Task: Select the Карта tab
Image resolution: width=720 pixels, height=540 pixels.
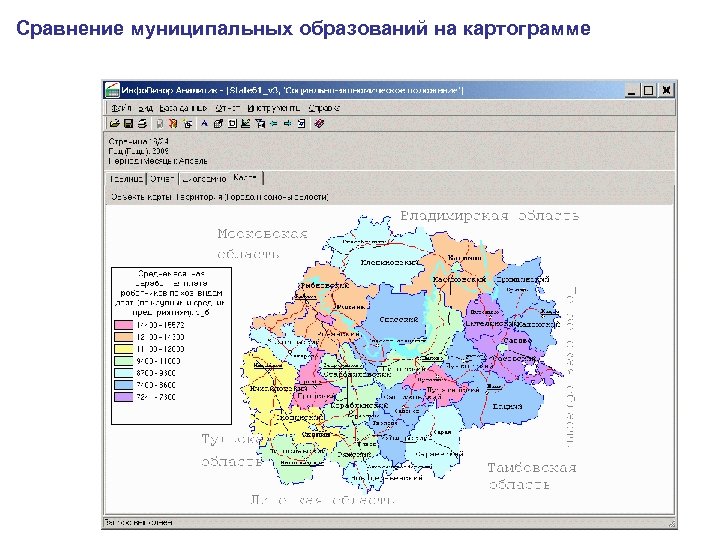Action: tap(246, 178)
